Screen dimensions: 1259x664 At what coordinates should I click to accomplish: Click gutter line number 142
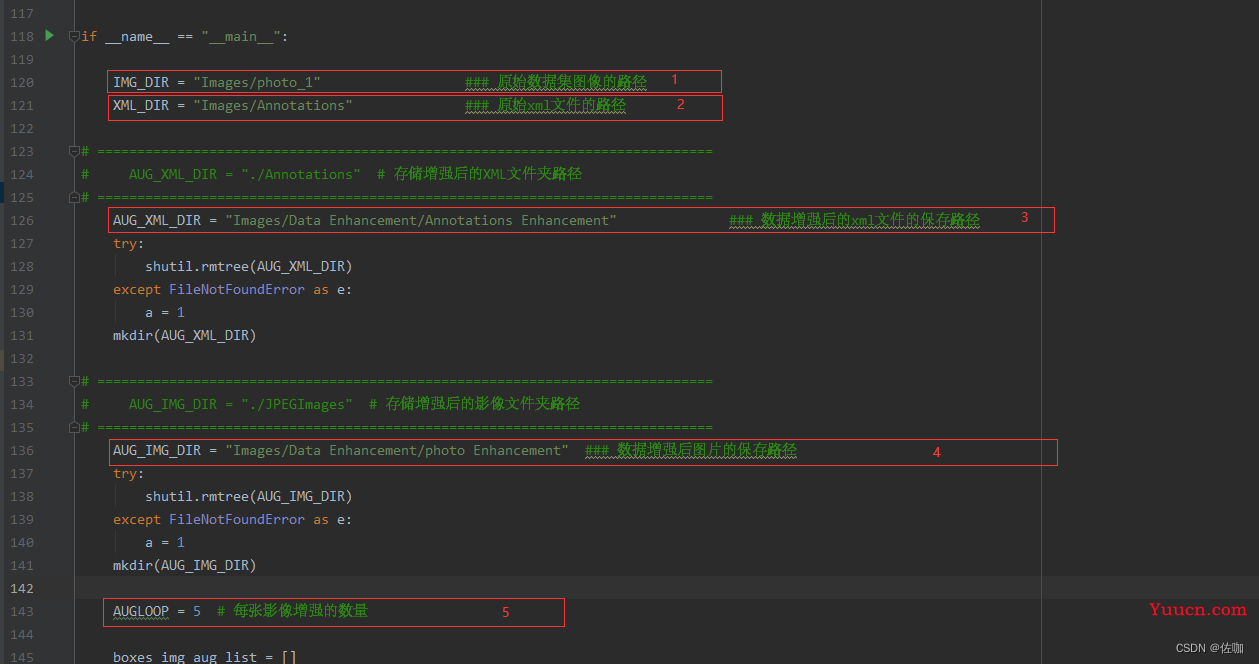coord(22,588)
